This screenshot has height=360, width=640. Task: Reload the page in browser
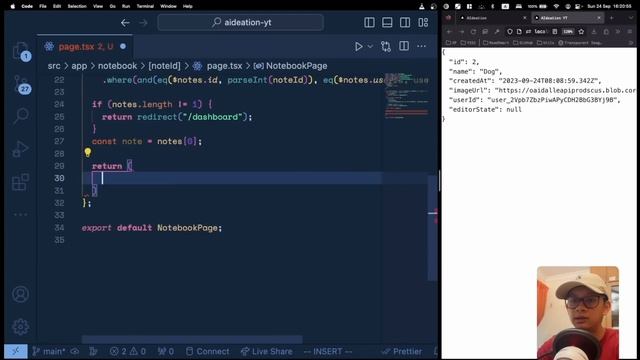473,31
